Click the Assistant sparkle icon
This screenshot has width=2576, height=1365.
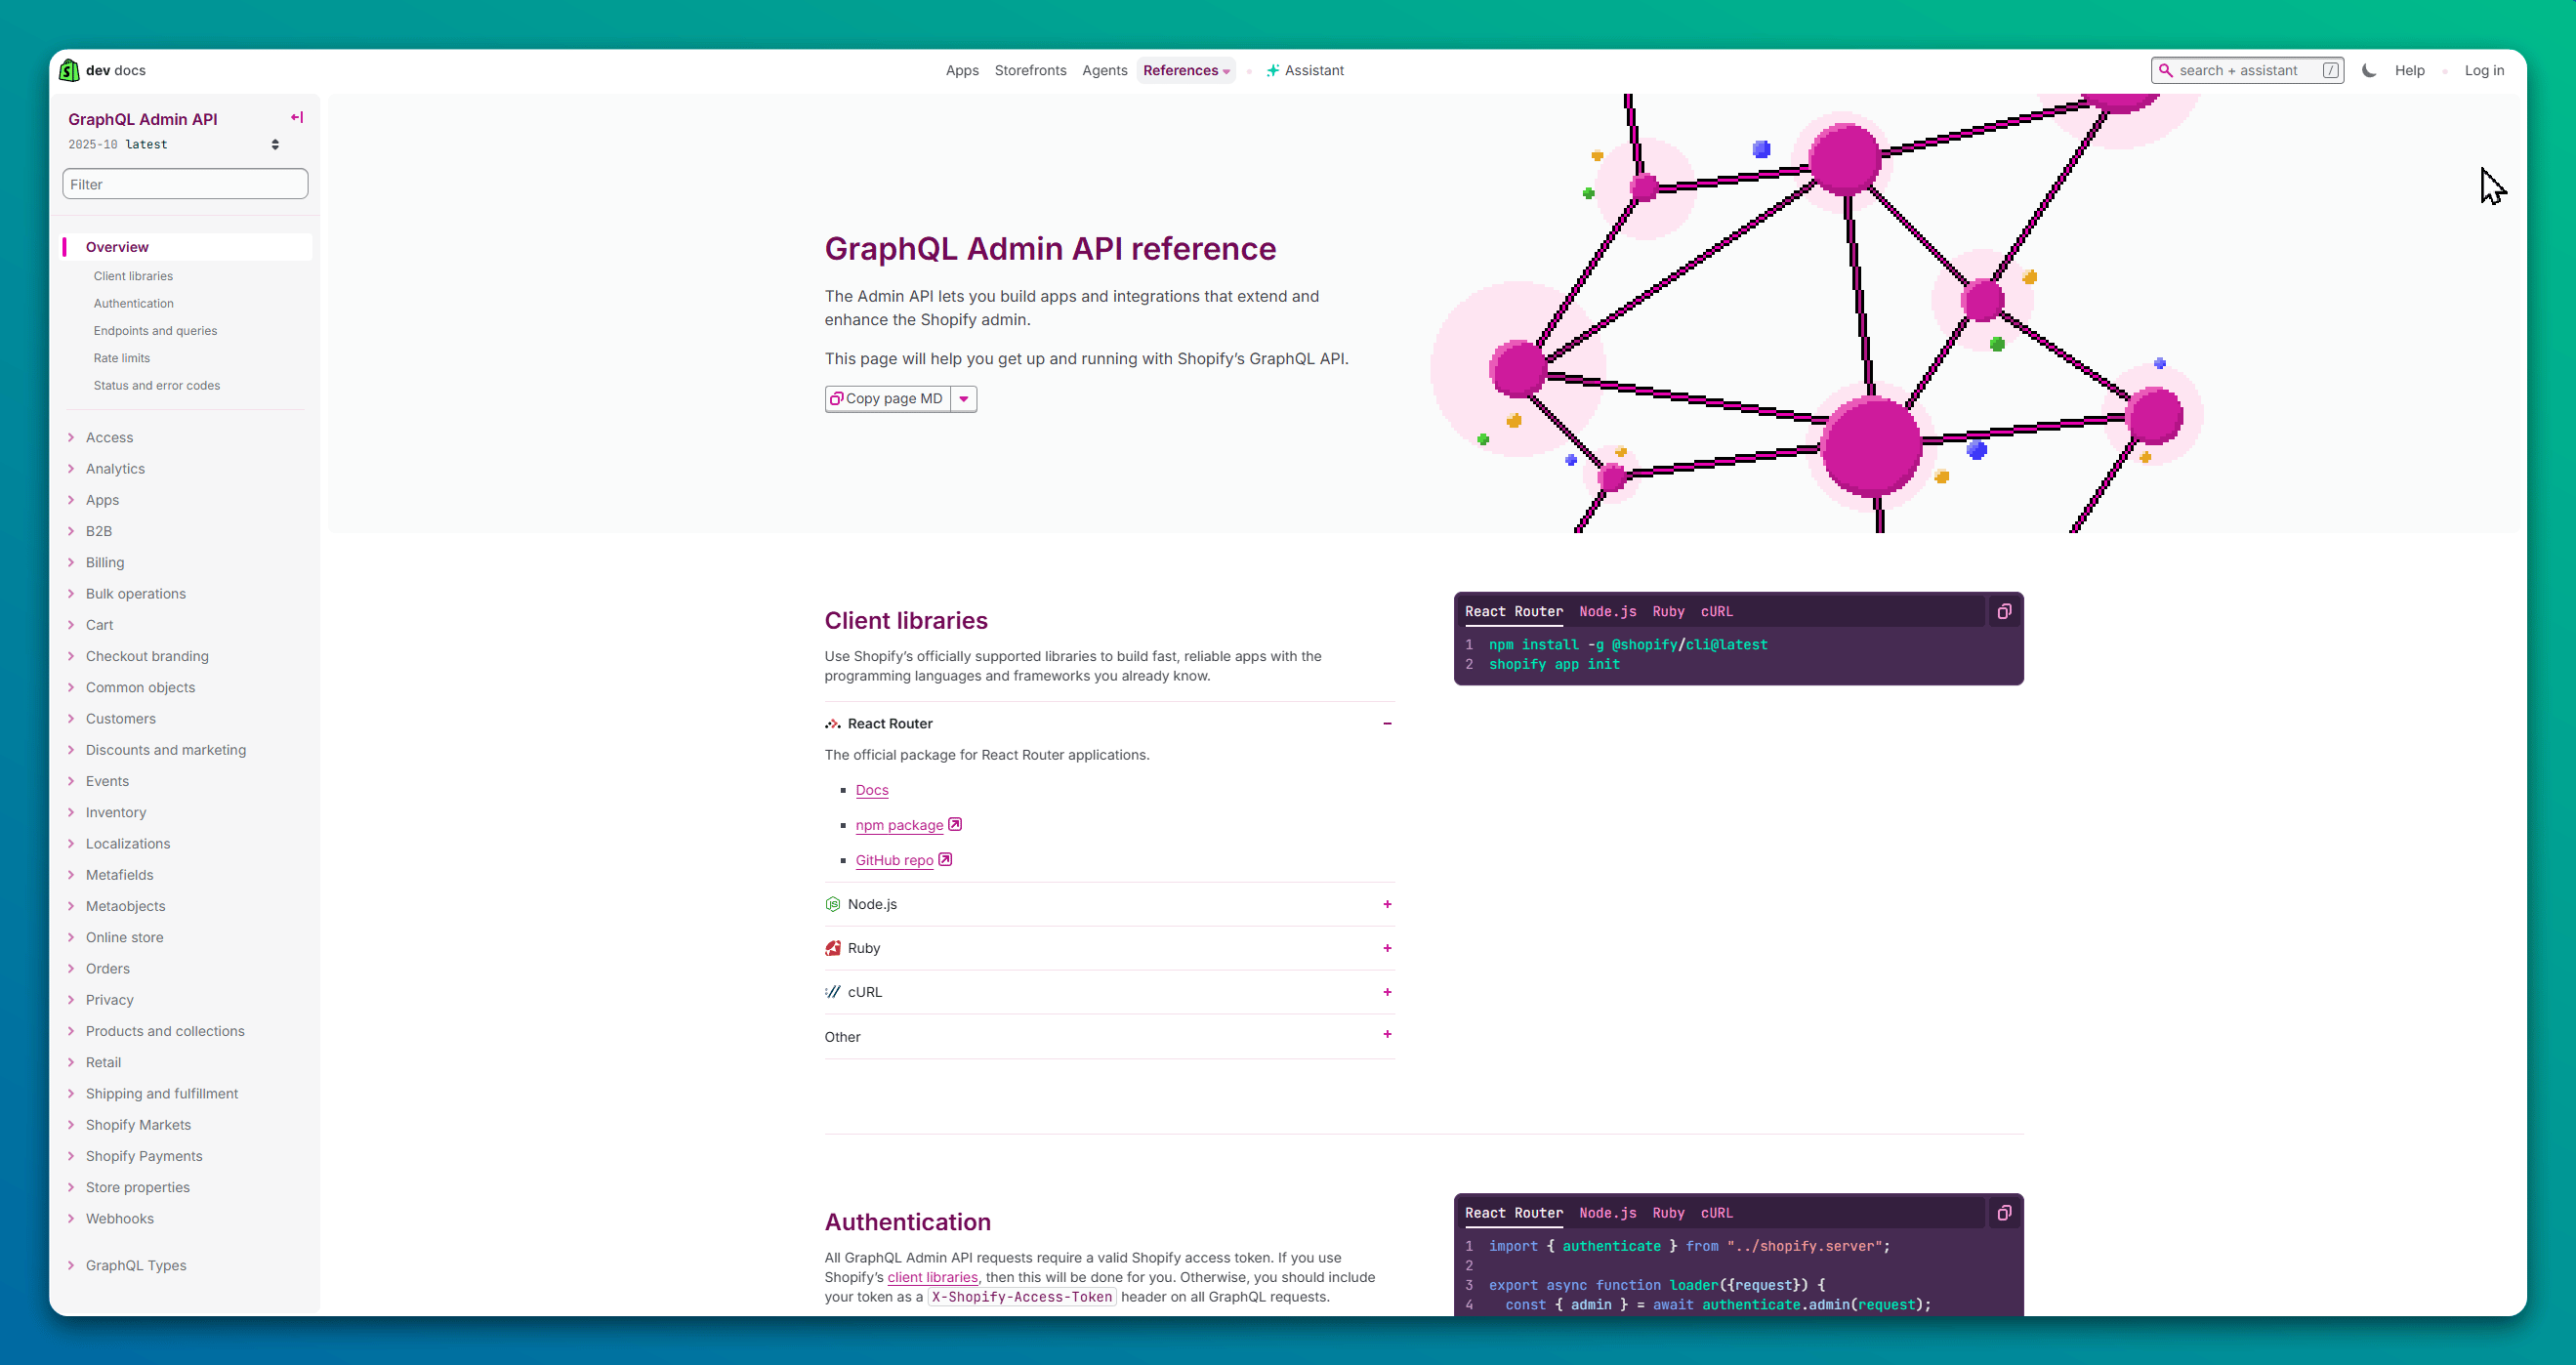(1272, 70)
